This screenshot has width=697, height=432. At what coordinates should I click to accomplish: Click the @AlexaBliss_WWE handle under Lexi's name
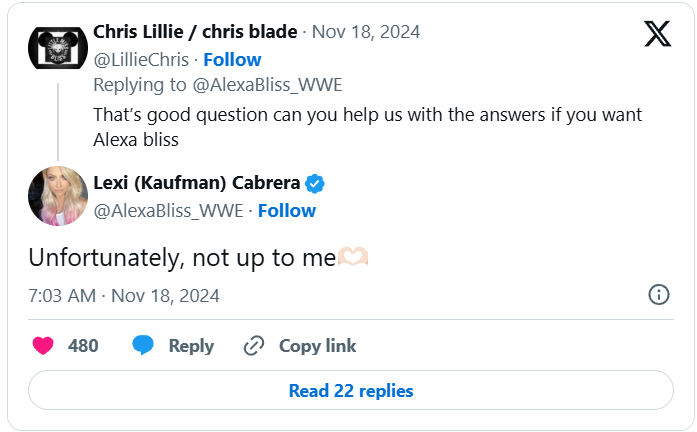tap(169, 210)
